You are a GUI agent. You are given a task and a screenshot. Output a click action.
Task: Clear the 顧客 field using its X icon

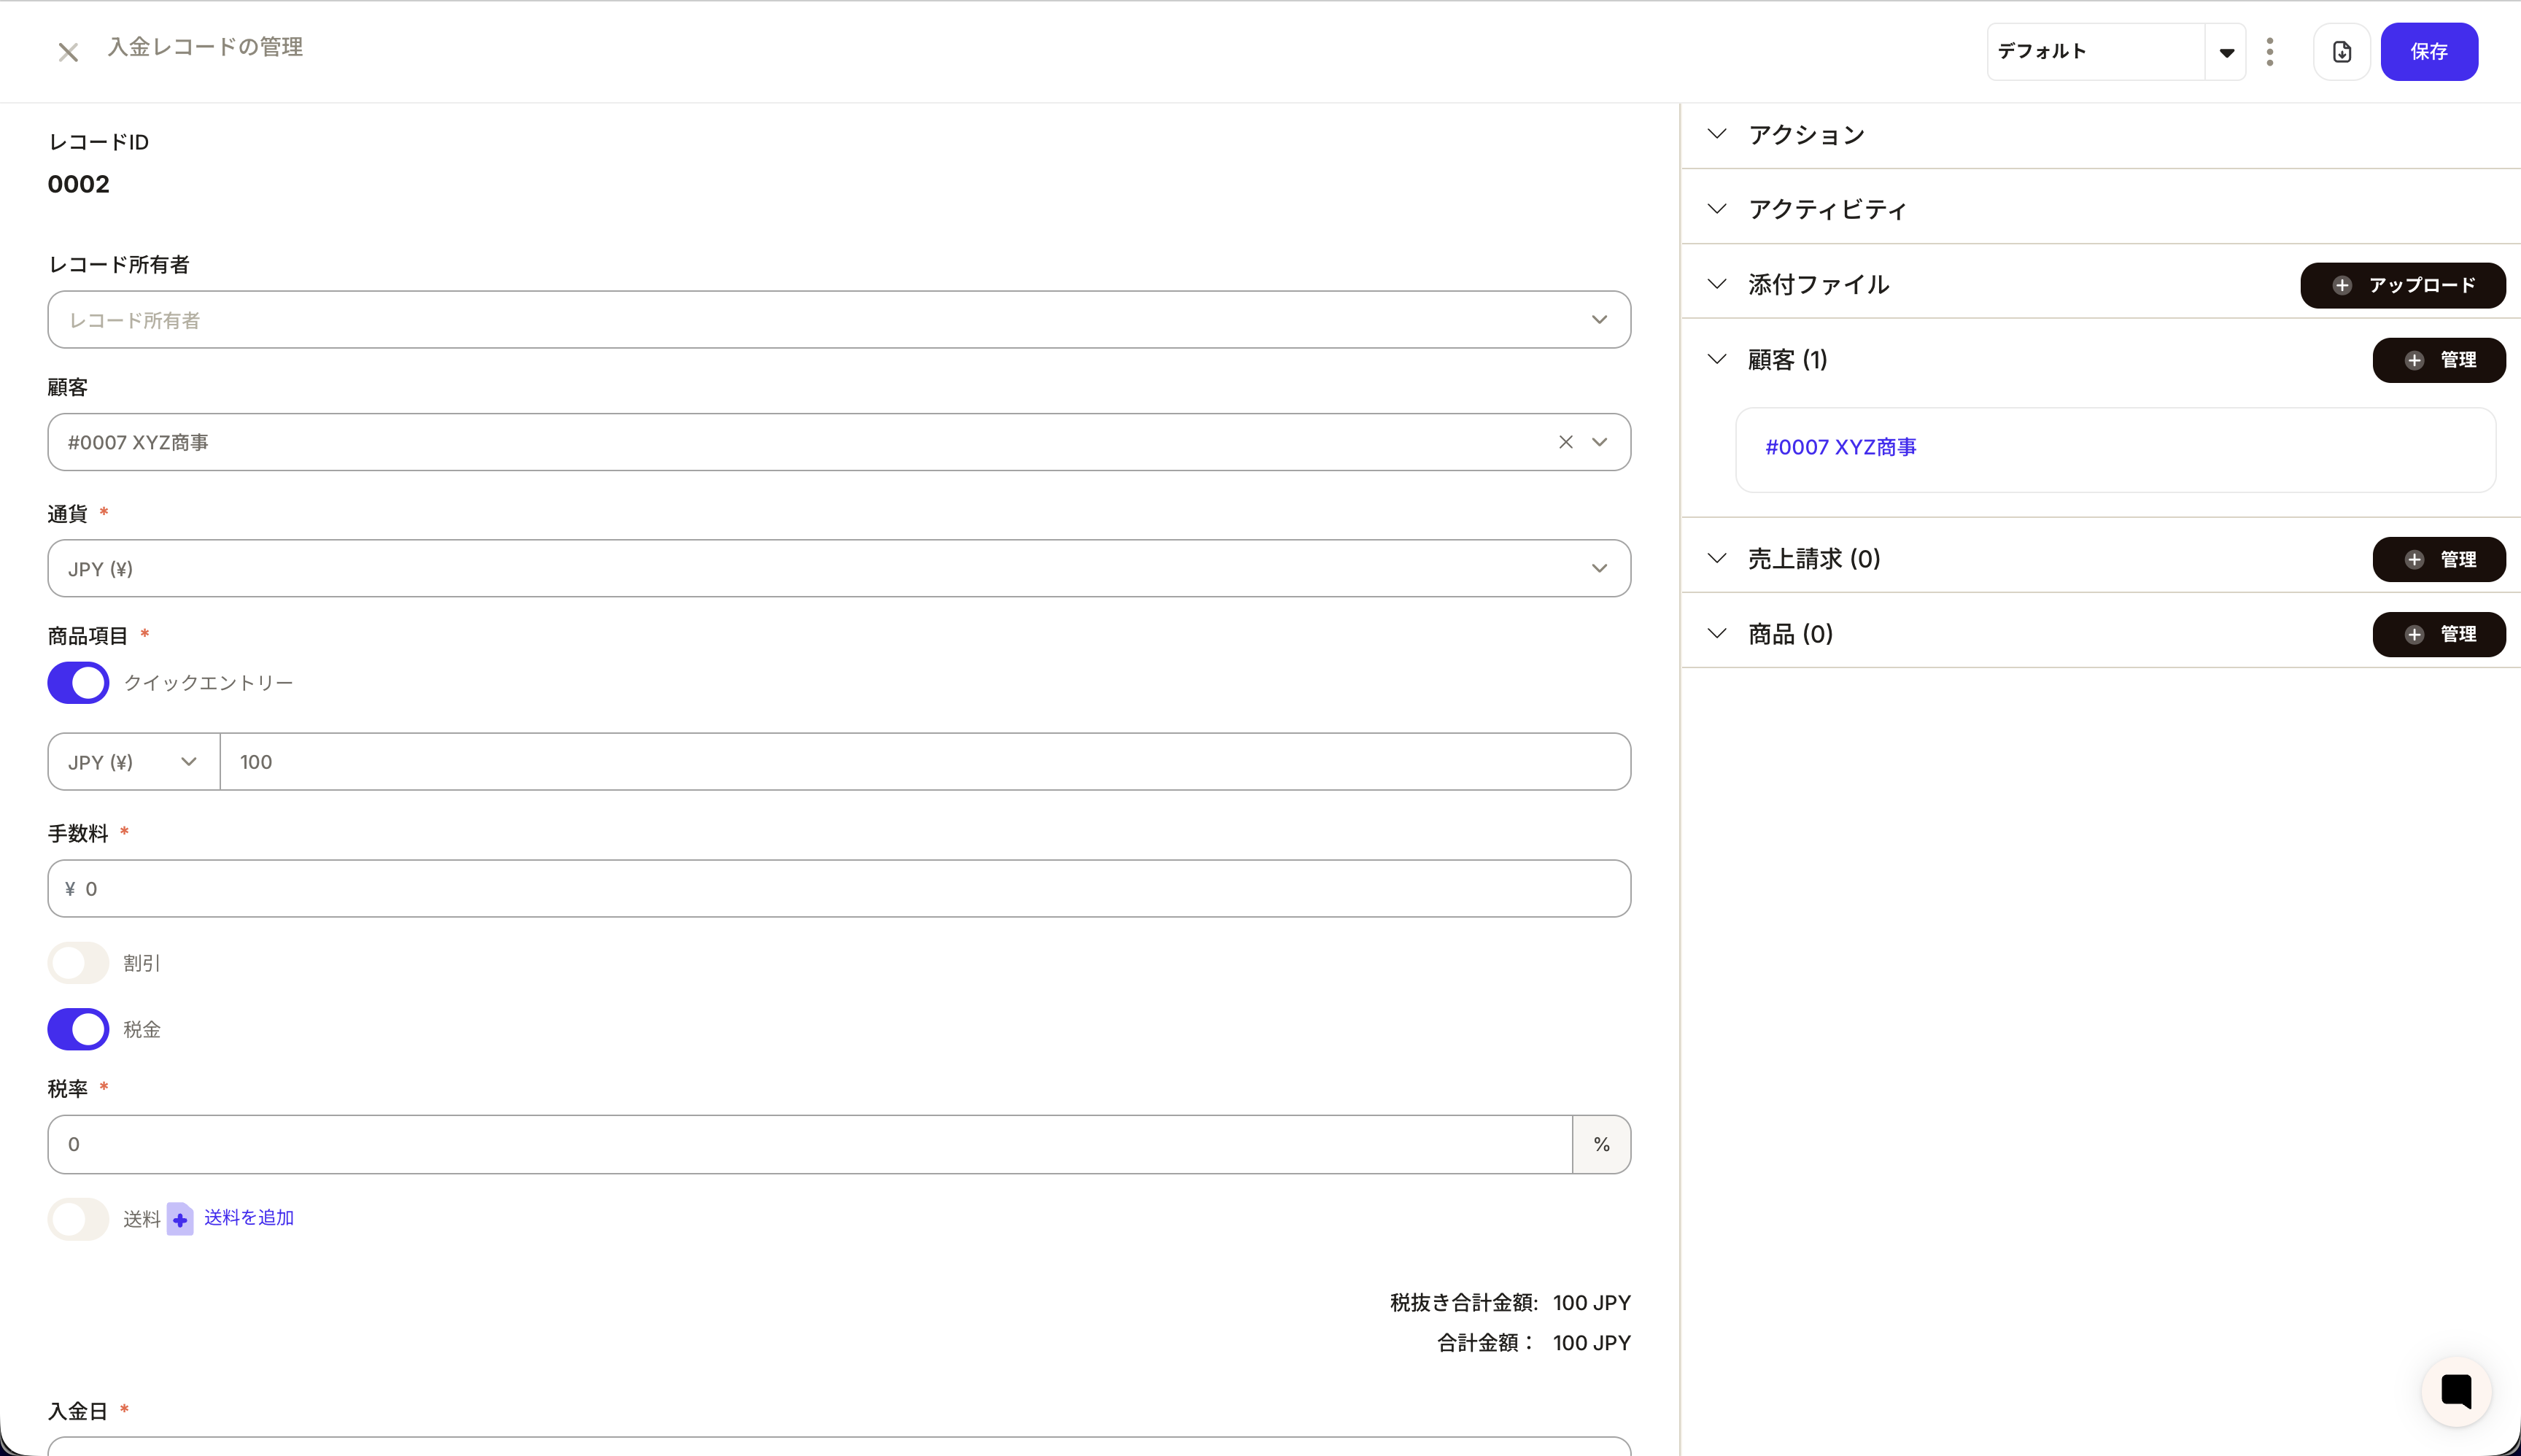1566,442
